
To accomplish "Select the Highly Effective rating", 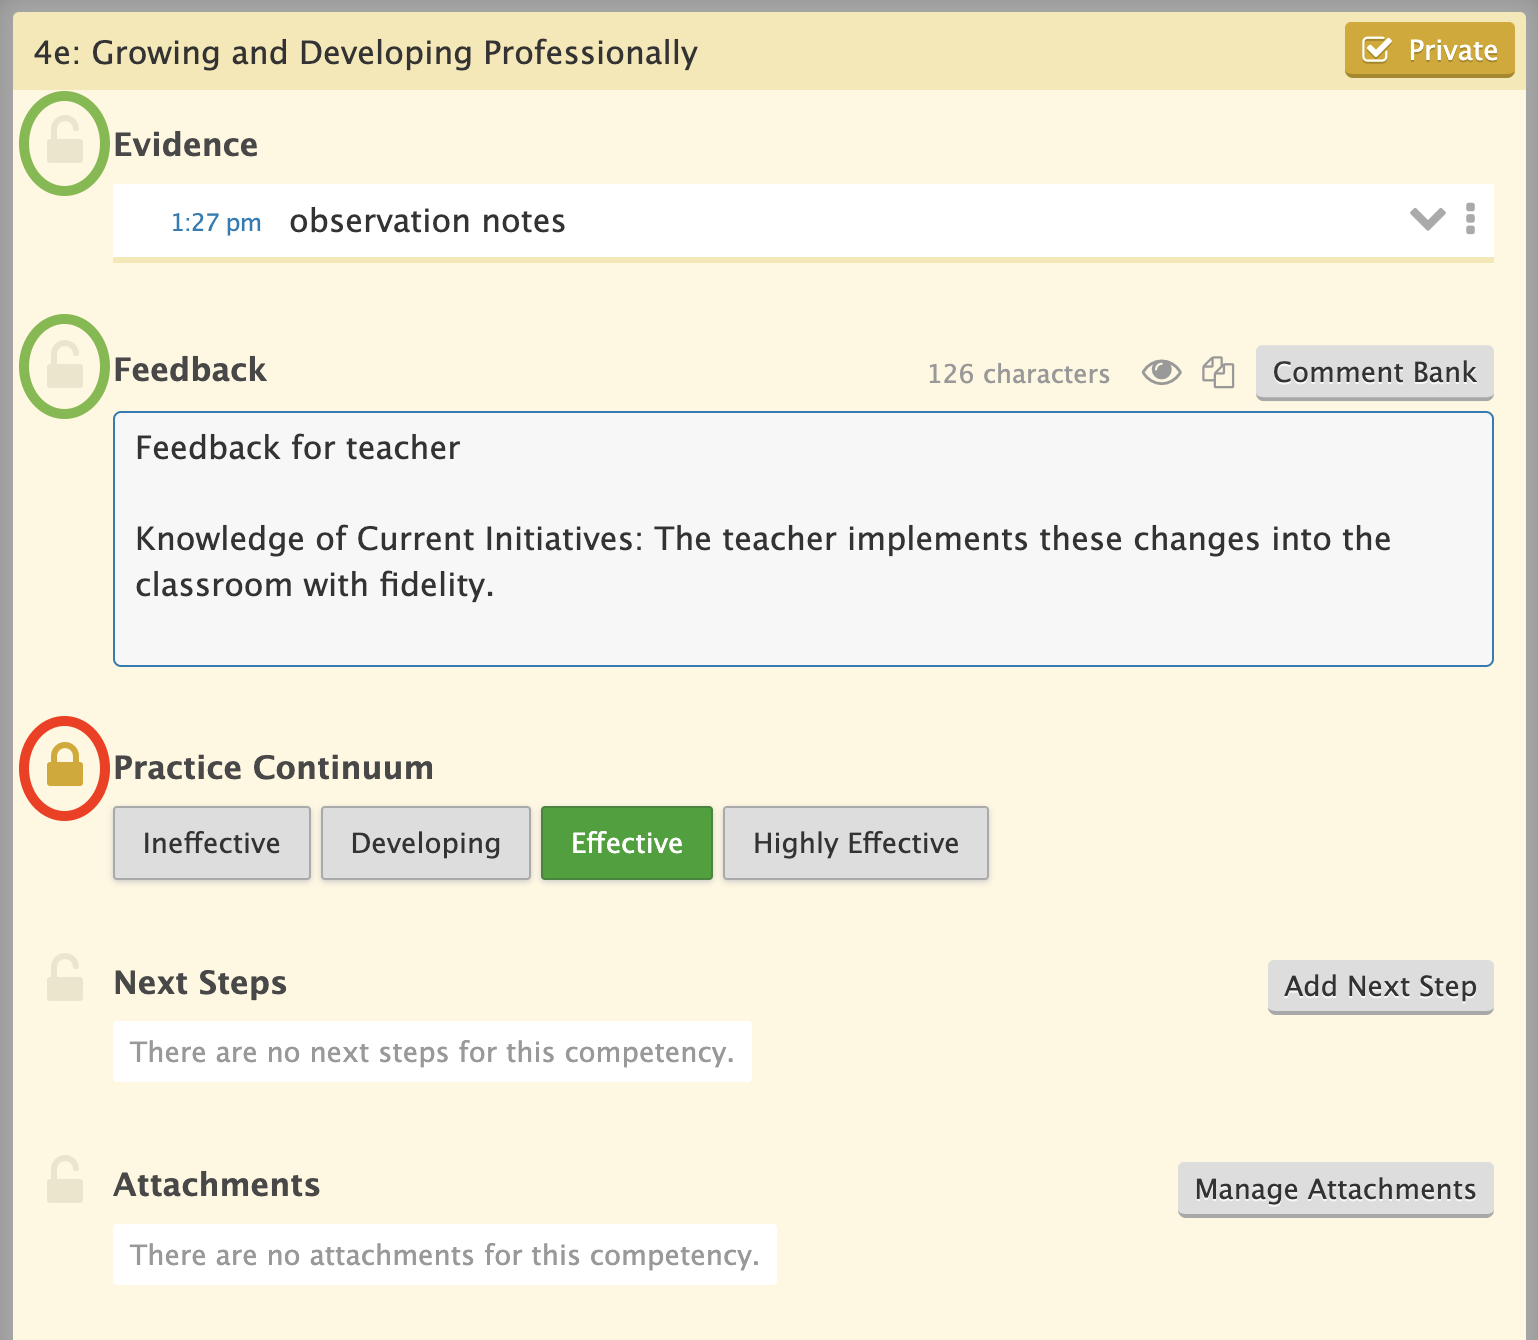I will tap(856, 843).
